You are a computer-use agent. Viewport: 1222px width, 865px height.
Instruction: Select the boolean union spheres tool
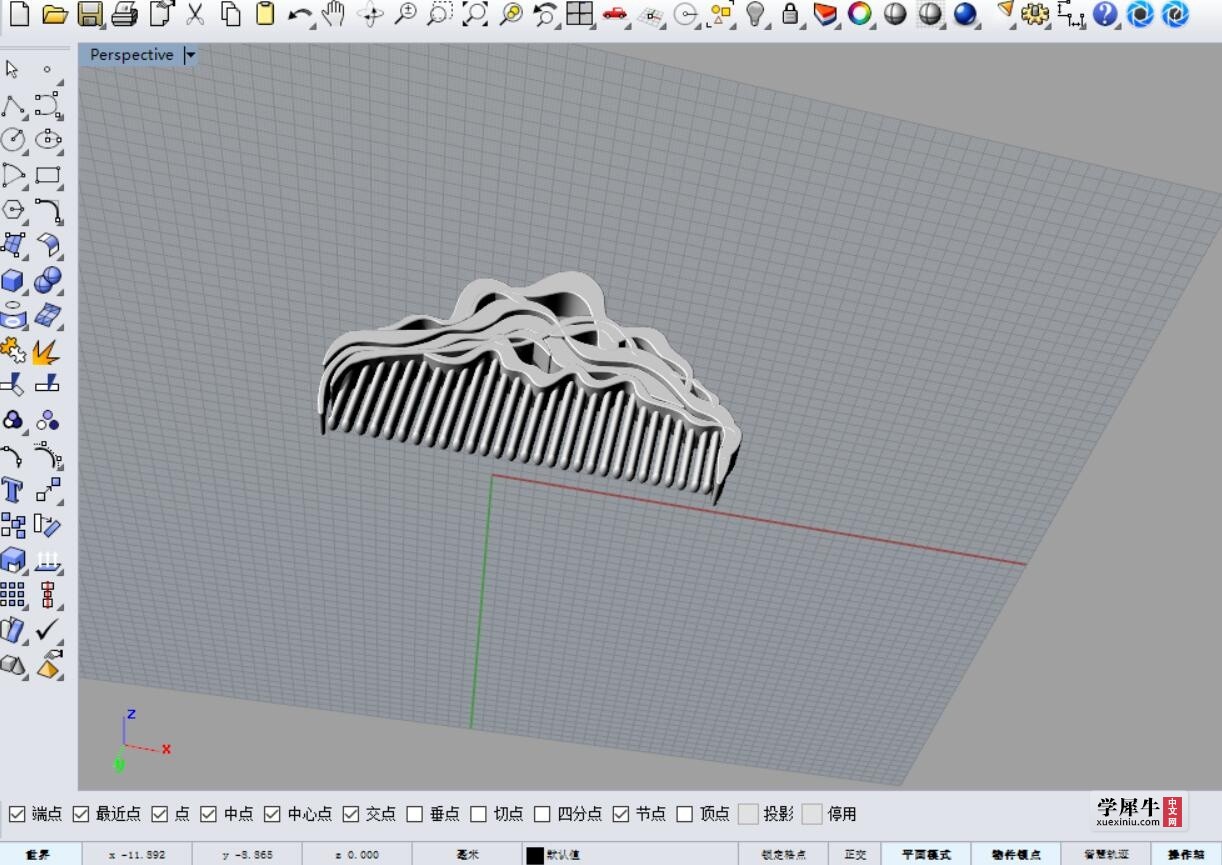[x=48, y=281]
